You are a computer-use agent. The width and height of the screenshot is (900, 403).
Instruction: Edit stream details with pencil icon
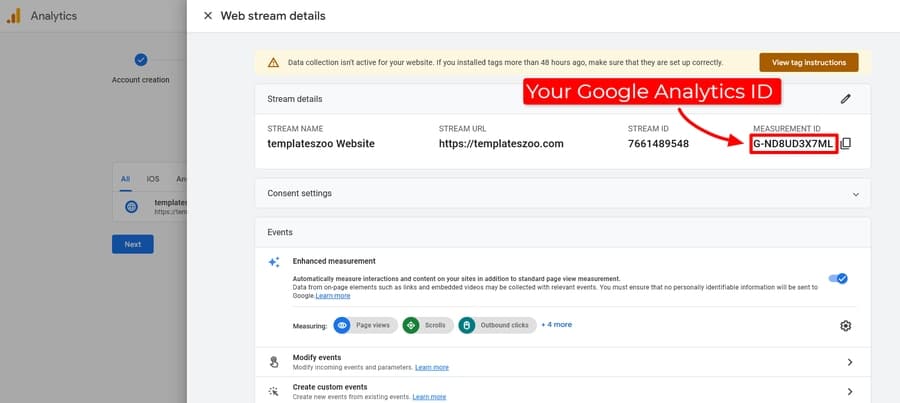(x=845, y=99)
